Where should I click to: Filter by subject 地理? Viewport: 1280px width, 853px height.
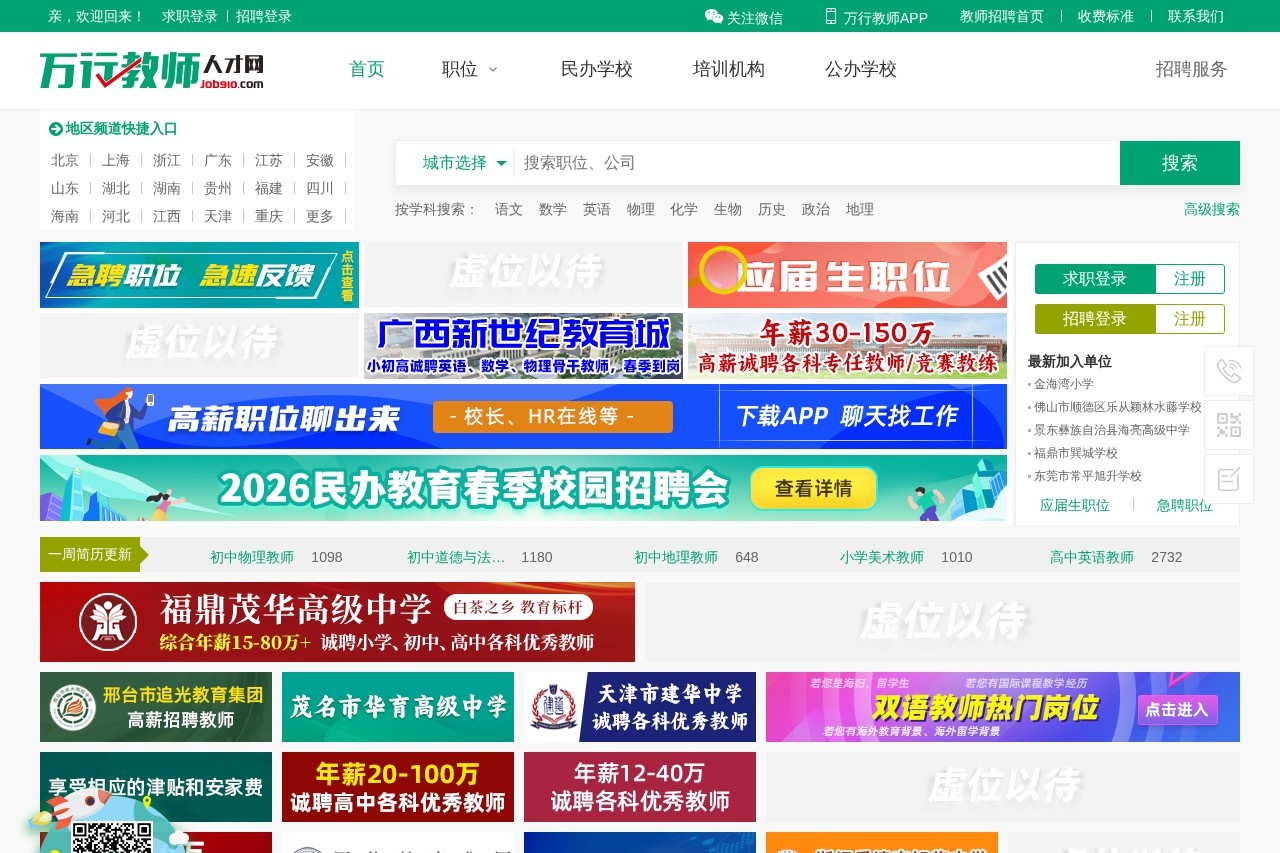860,209
